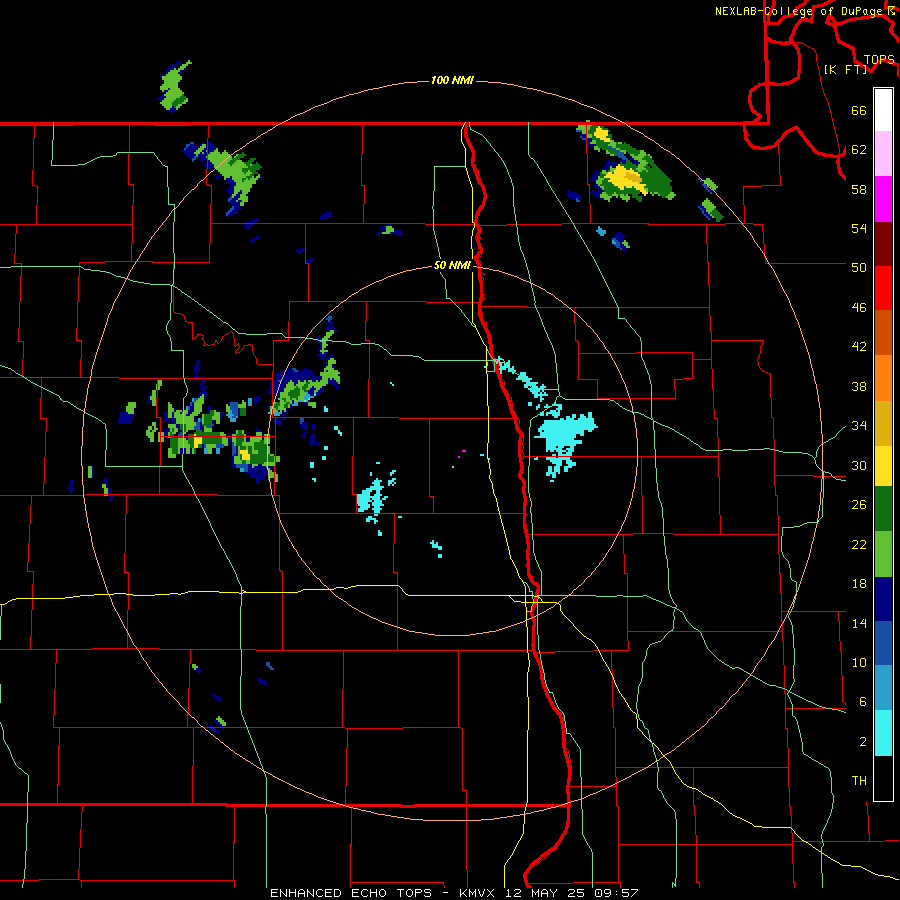
Task: Click the cyan legend swatch
Action: 883,733
